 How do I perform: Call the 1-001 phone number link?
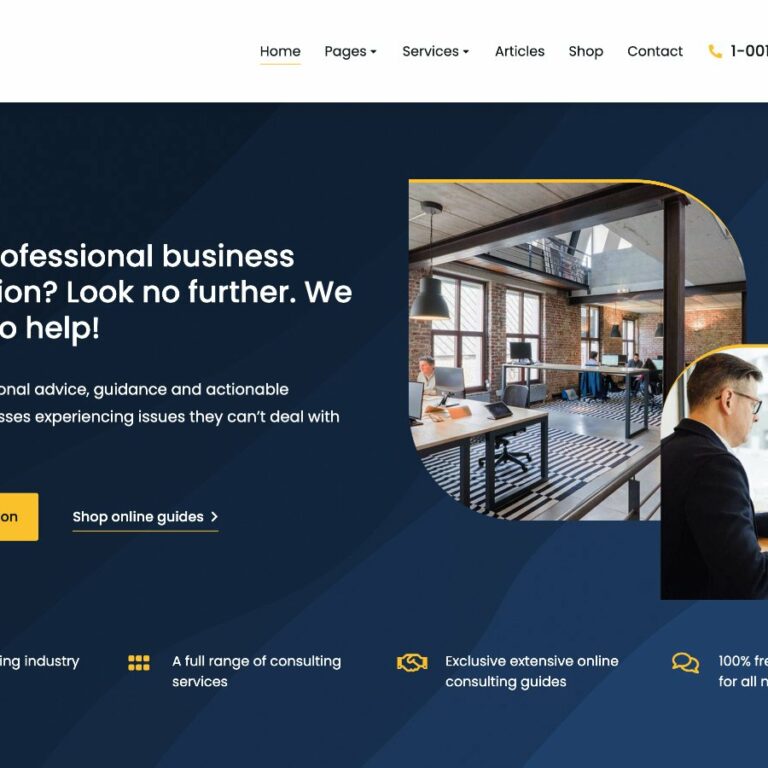tap(748, 51)
